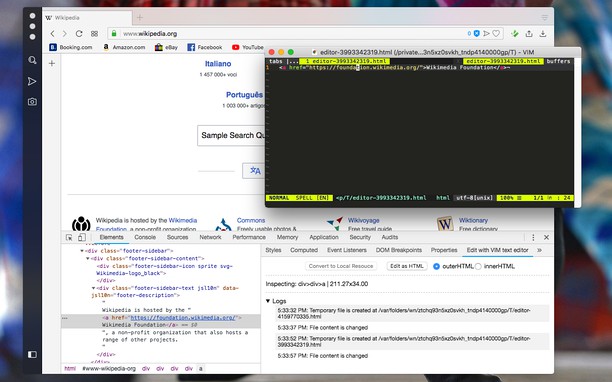Image resolution: width=612 pixels, height=382 pixels.
Task: Click the Edit as HTML button
Action: tap(407, 266)
